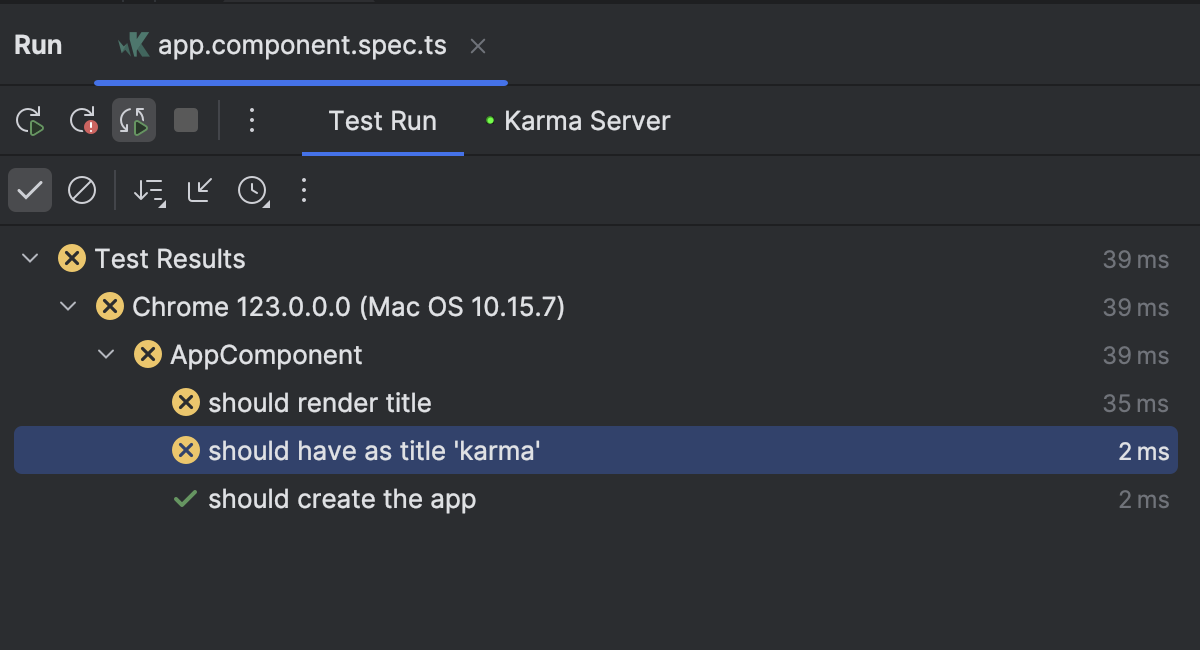Viewport: 1200px width, 650px height.
Task: Rerun all Karma tests
Action: pyautogui.click(x=30, y=120)
